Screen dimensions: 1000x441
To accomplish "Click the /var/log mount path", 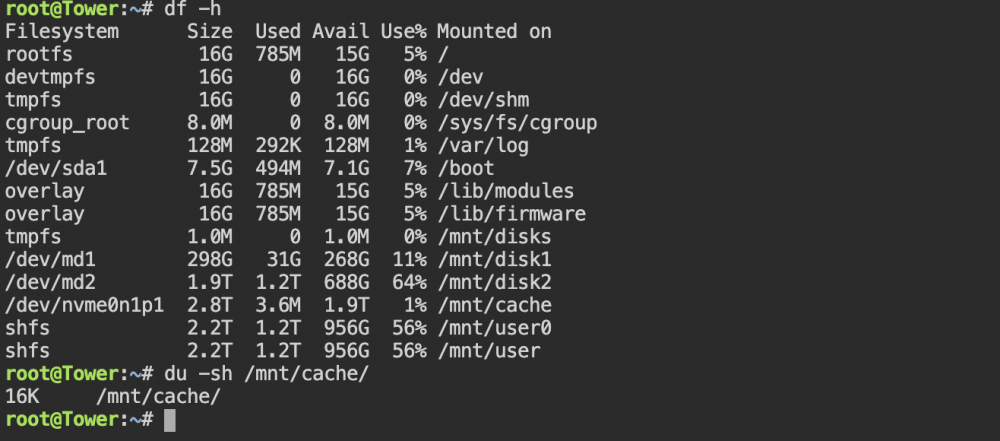I will (x=483, y=146).
